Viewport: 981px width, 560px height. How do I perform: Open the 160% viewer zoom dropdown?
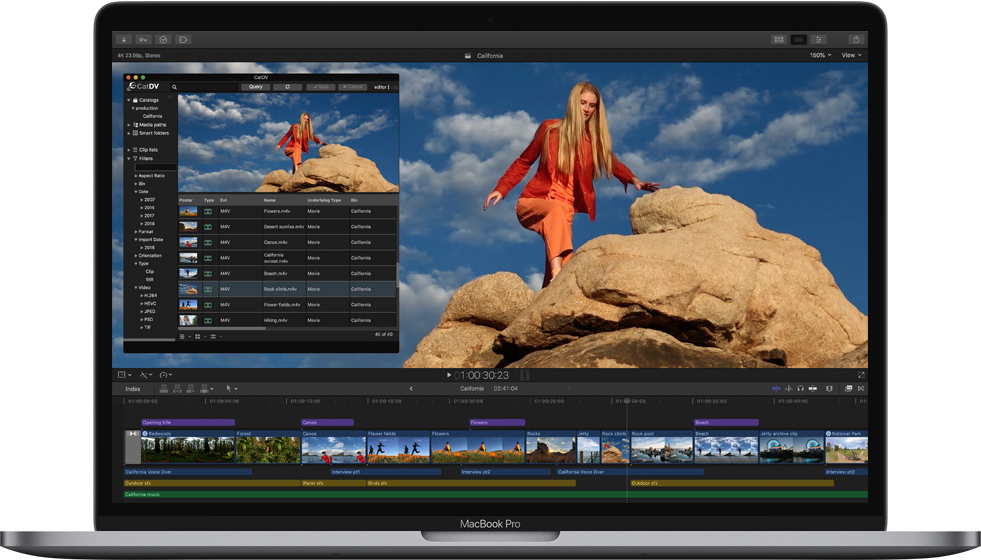[x=820, y=55]
